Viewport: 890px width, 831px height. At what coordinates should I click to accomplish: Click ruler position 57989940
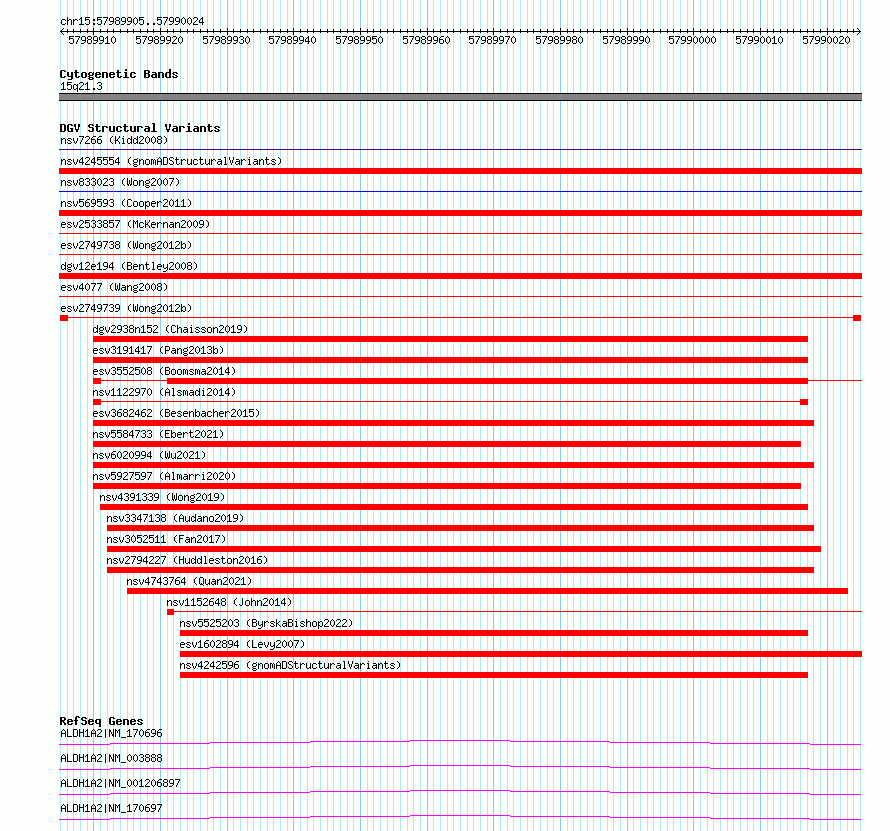[x=292, y=40]
